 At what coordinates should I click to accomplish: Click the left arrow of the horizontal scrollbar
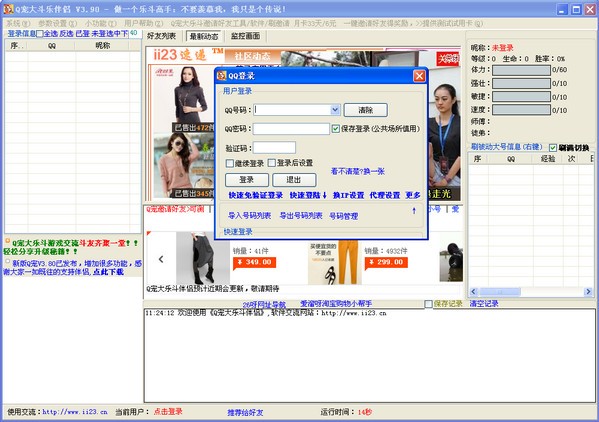point(473,291)
